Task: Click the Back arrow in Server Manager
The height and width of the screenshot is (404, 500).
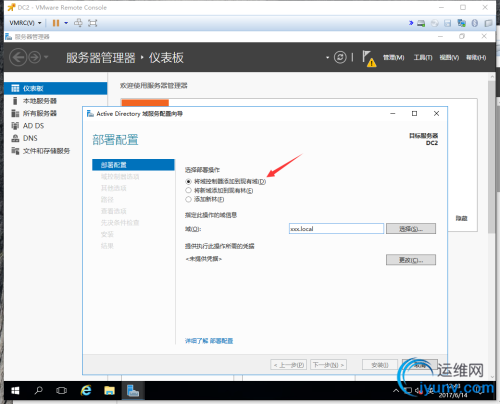Action: [18, 57]
